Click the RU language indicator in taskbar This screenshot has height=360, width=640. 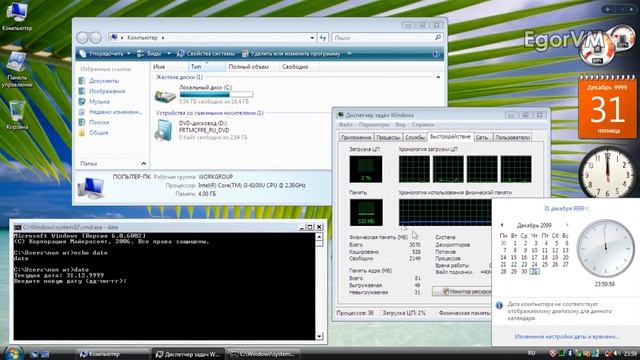pyautogui.click(x=531, y=353)
